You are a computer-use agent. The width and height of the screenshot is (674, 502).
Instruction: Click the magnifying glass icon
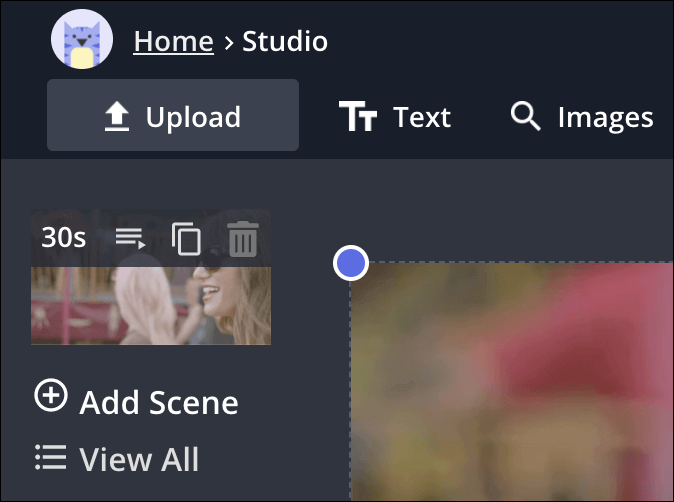point(525,117)
